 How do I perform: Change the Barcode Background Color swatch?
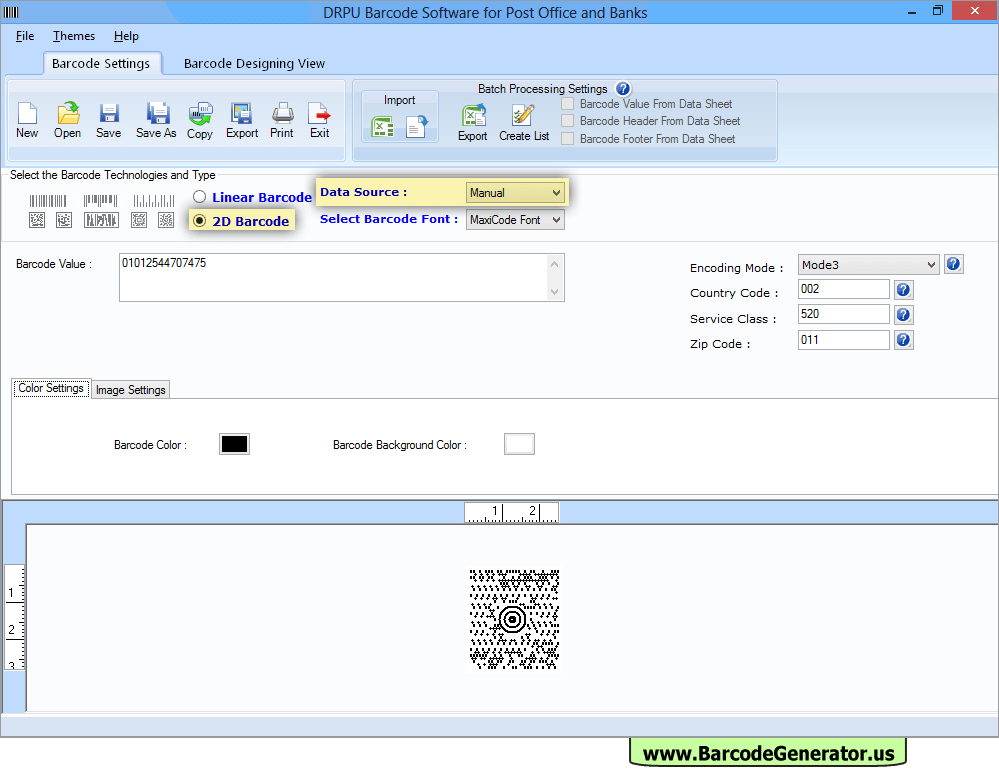519,443
